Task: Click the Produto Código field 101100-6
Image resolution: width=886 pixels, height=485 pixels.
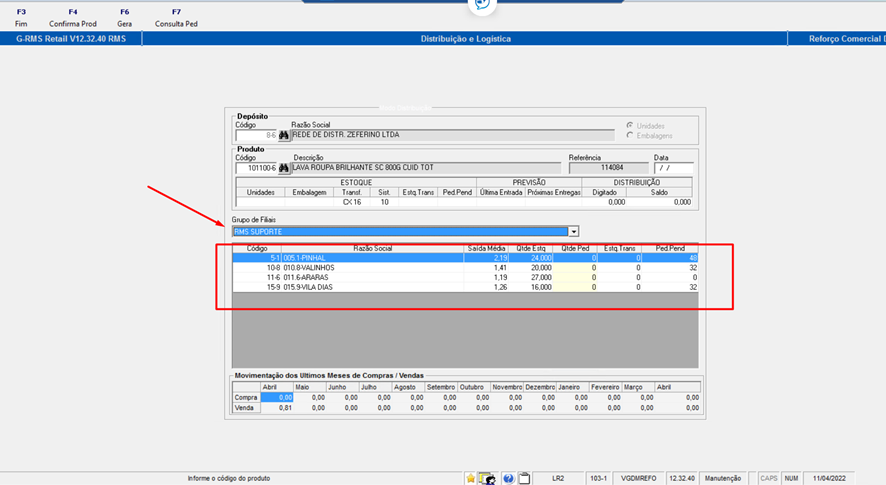Action: click(256, 168)
